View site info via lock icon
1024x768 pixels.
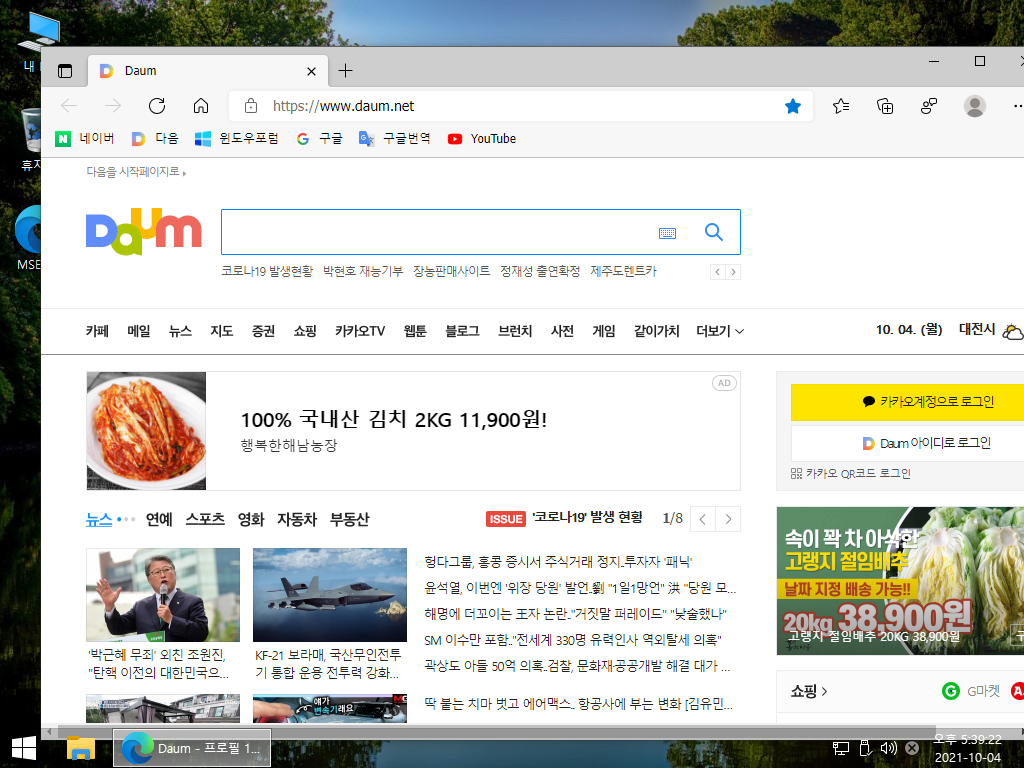coord(251,106)
